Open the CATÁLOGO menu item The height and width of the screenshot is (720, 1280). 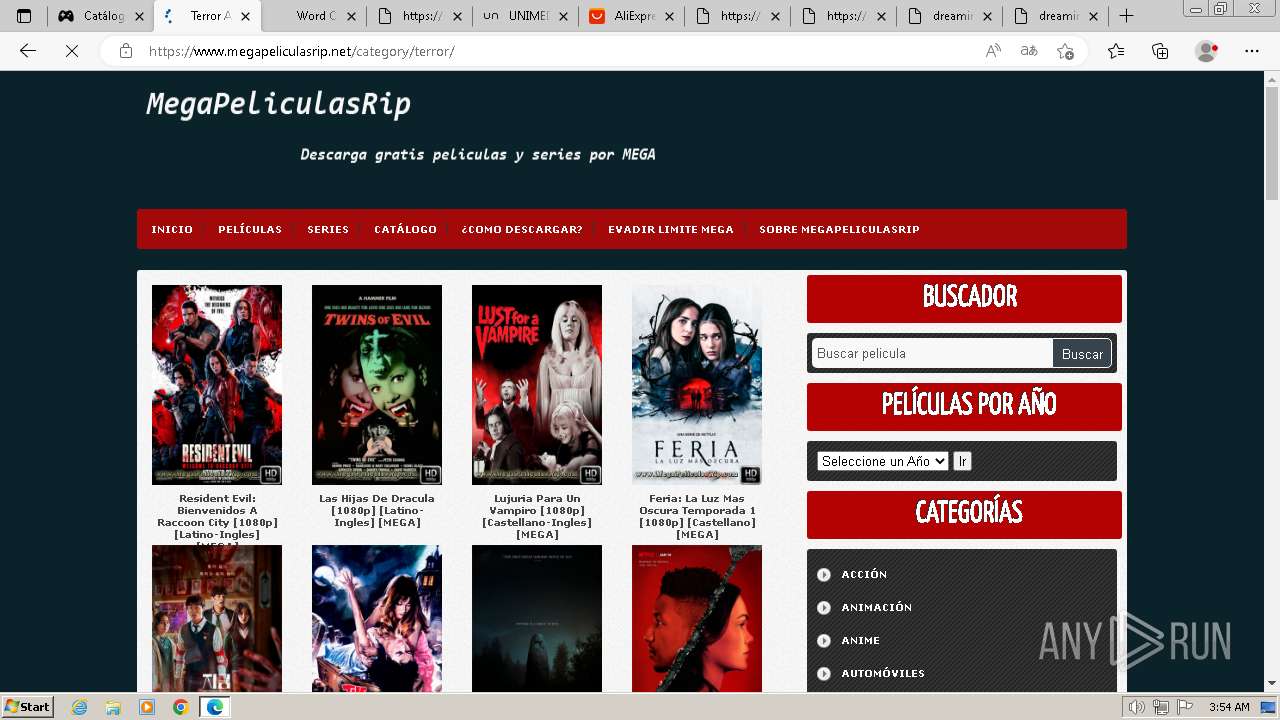coord(405,229)
